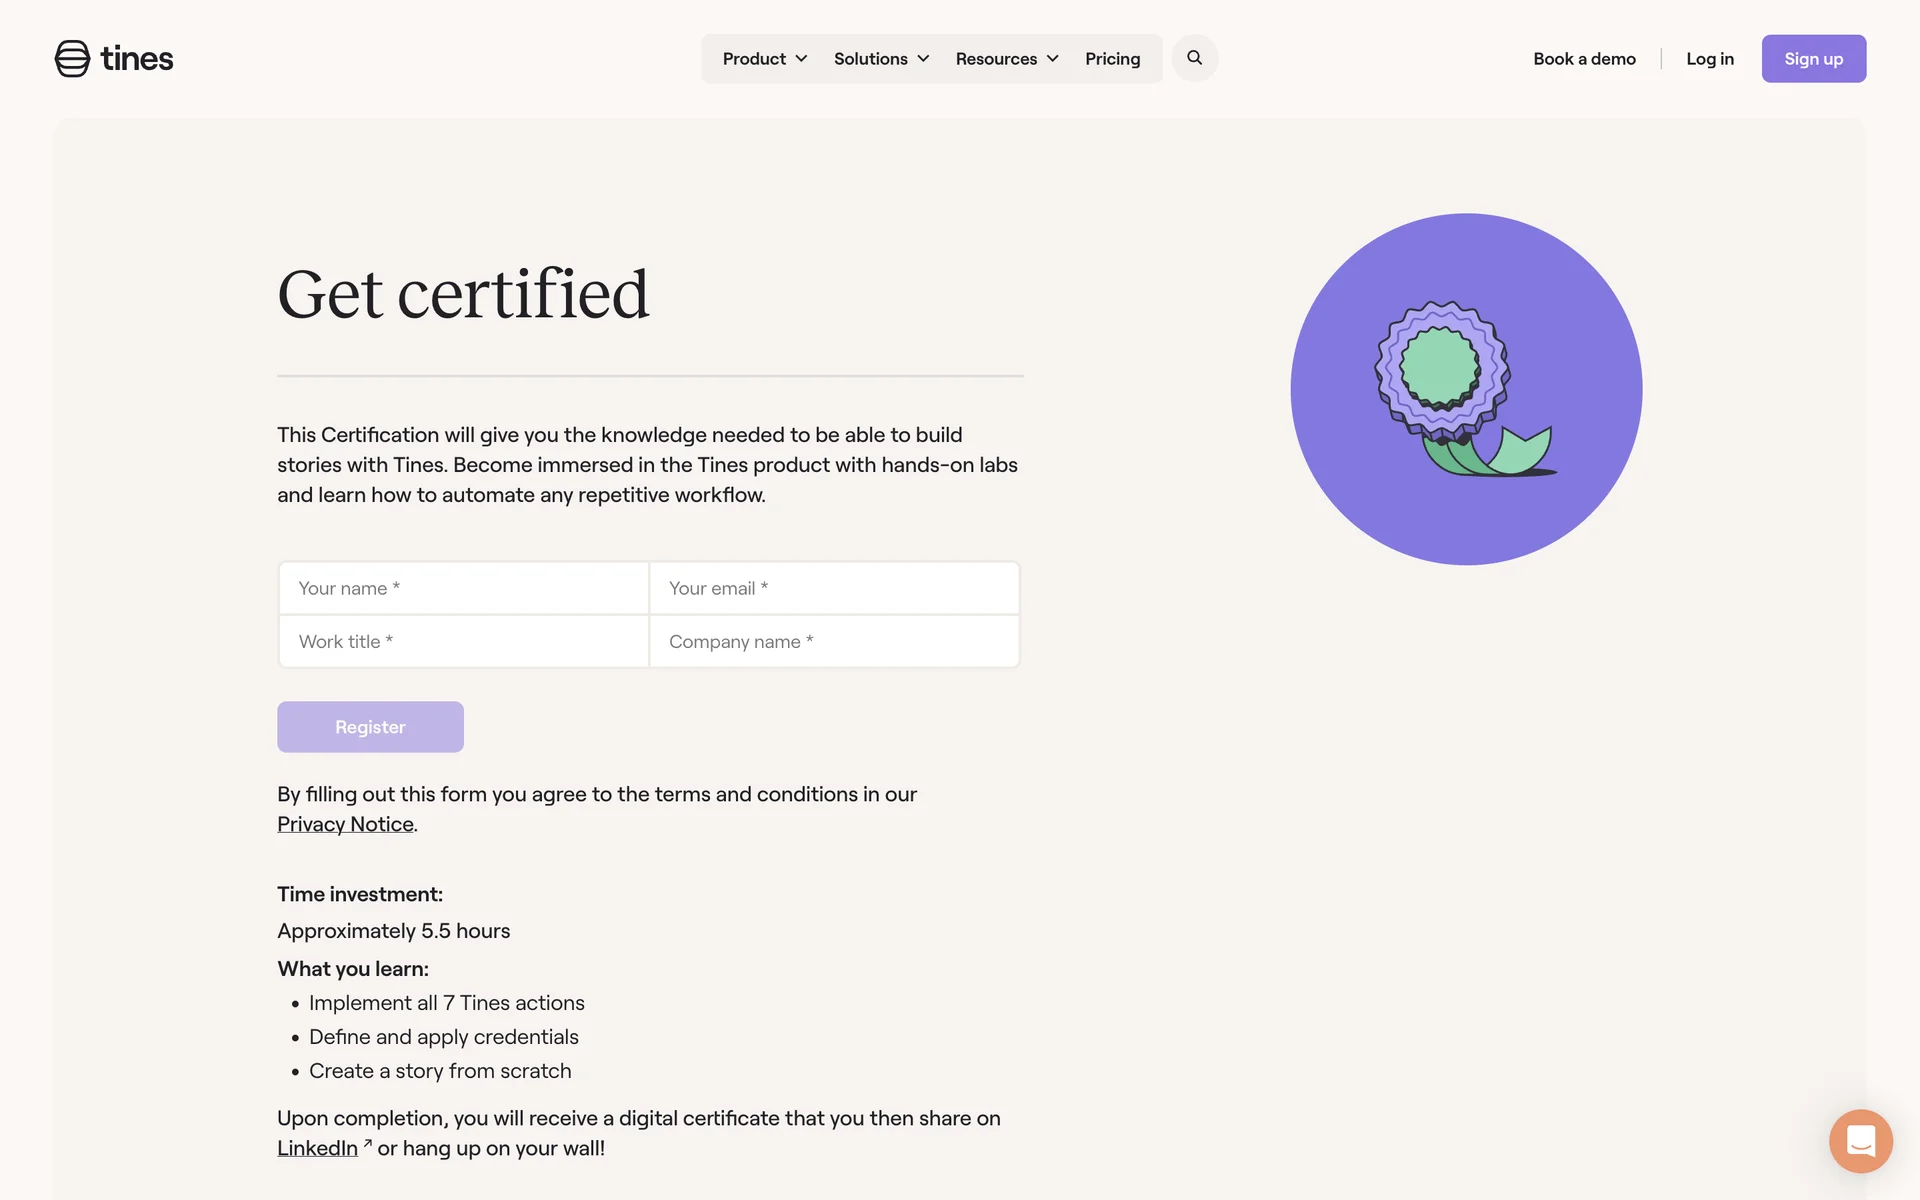Click Book a demo
Image resolution: width=1920 pixels, height=1200 pixels.
pos(1584,59)
